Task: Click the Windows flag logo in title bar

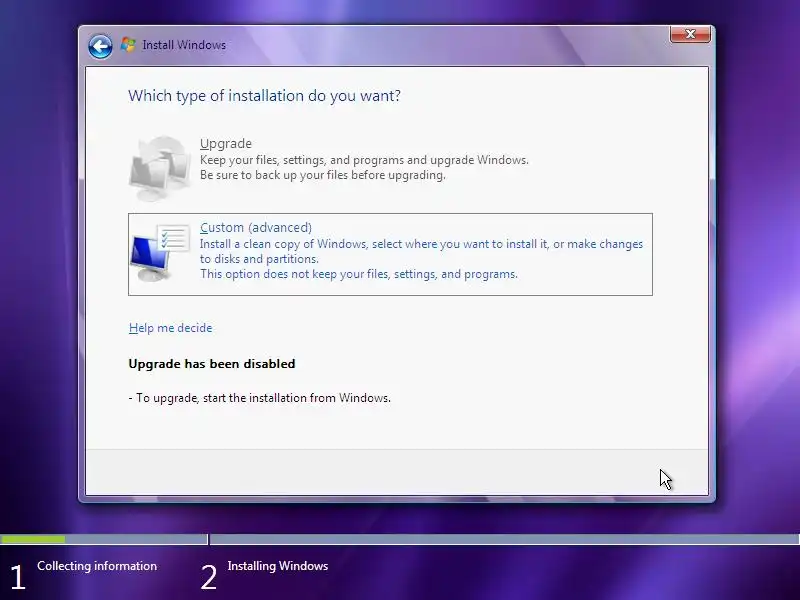Action: point(128,45)
